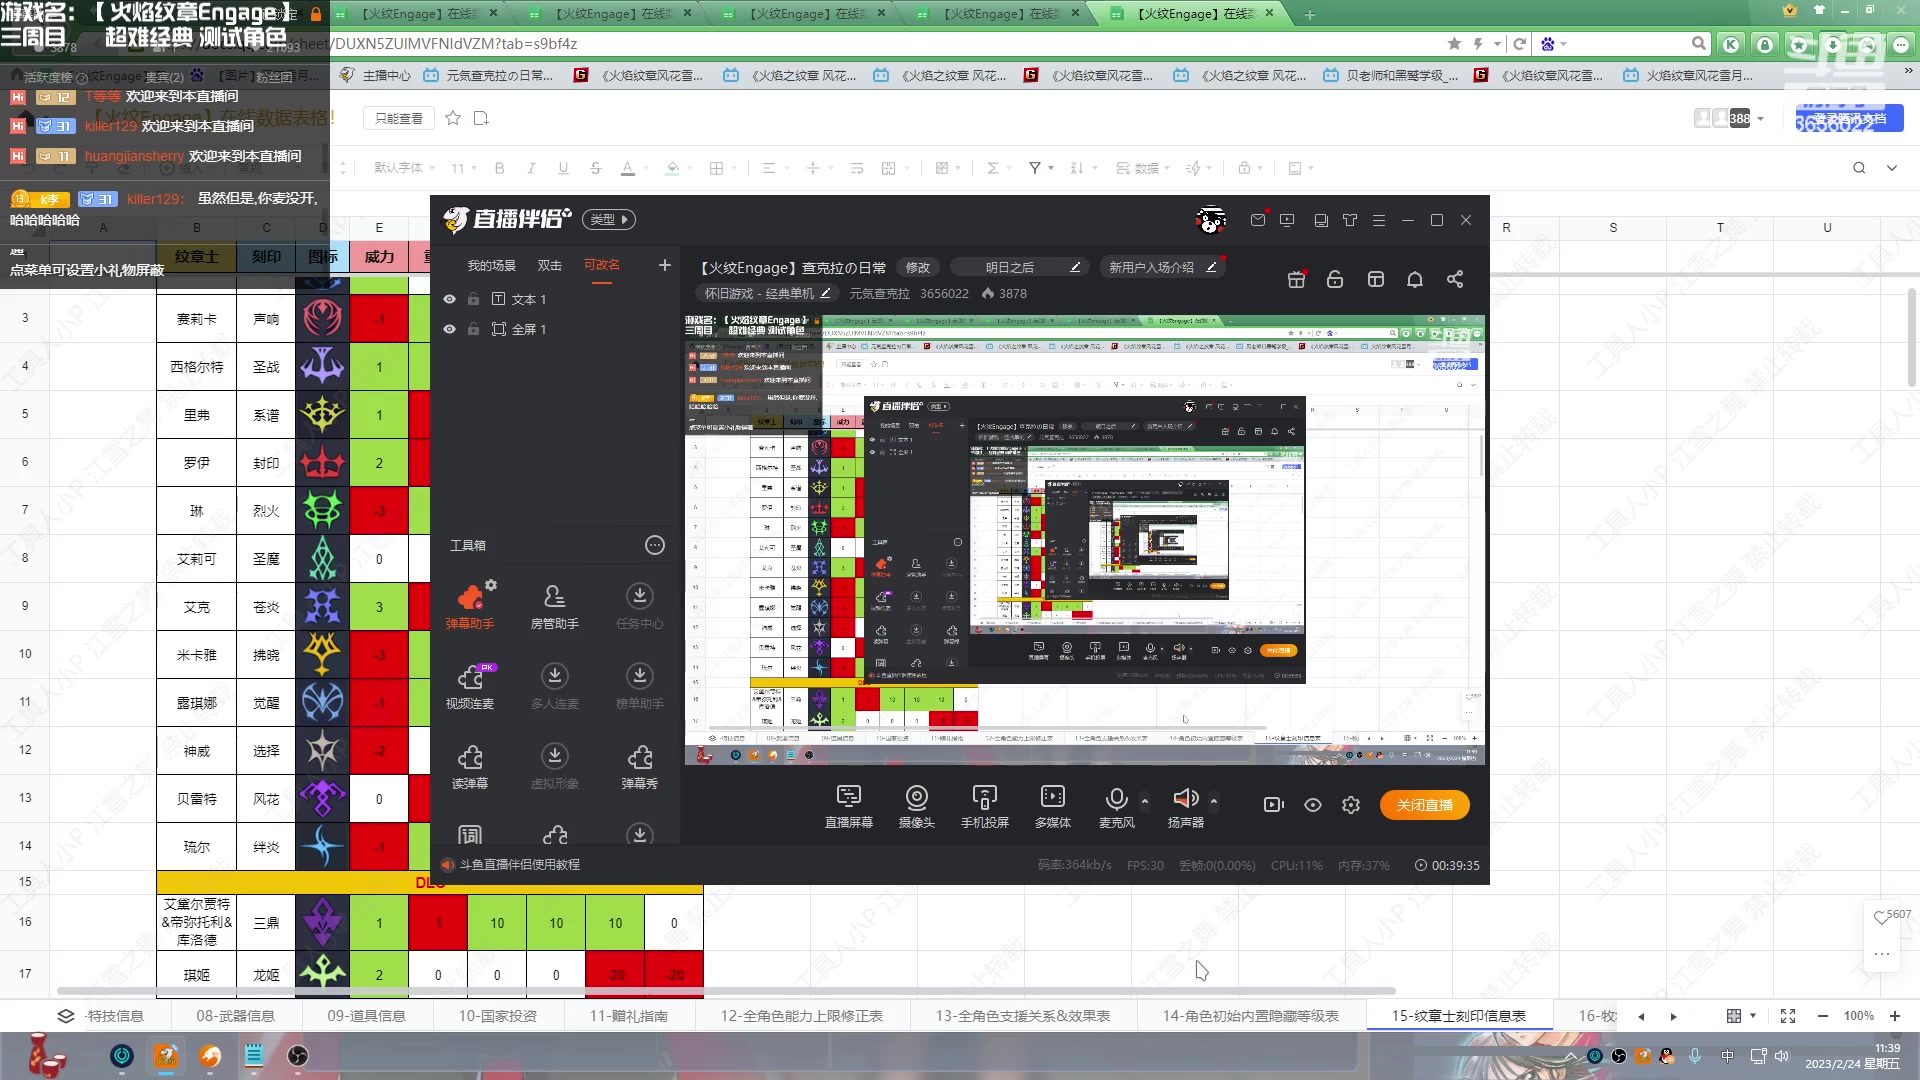1920x1080 pixels.
Task: Expand the collapsed toolbar chevron
Action: click(1892, 168)
